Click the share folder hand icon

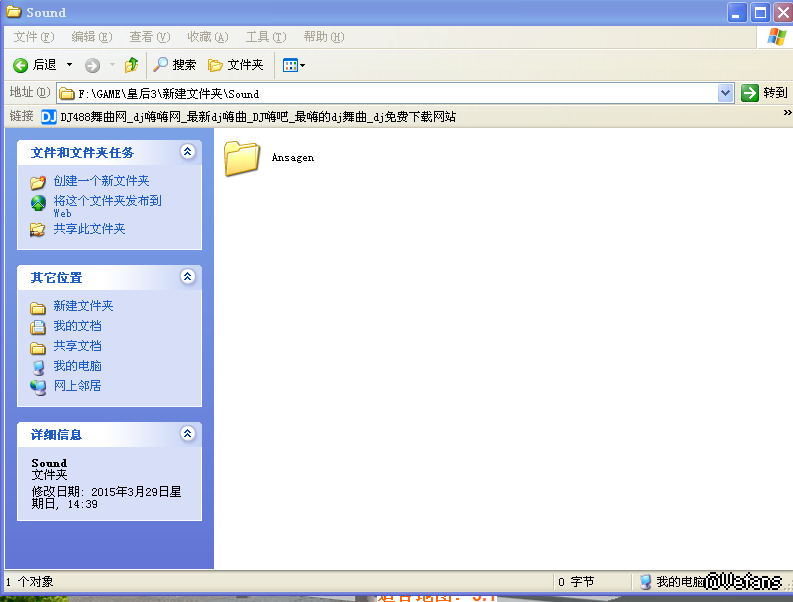point(37,230)
